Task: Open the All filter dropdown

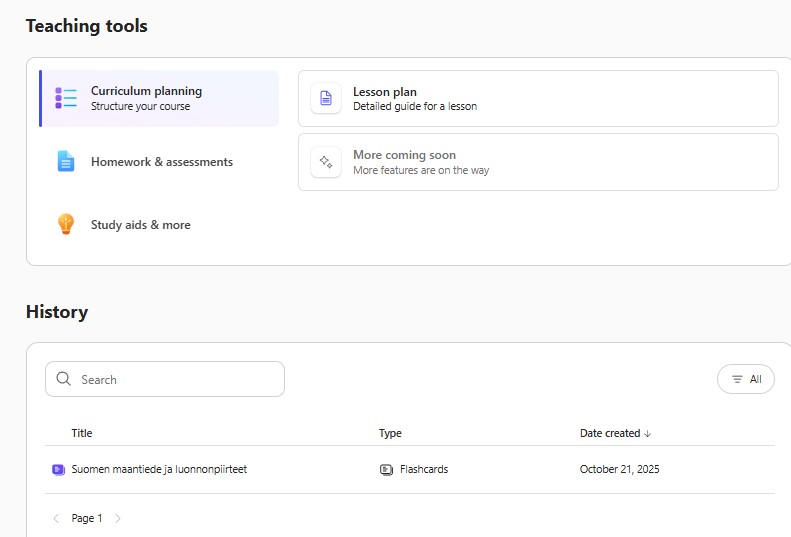Action: [745, 379]
